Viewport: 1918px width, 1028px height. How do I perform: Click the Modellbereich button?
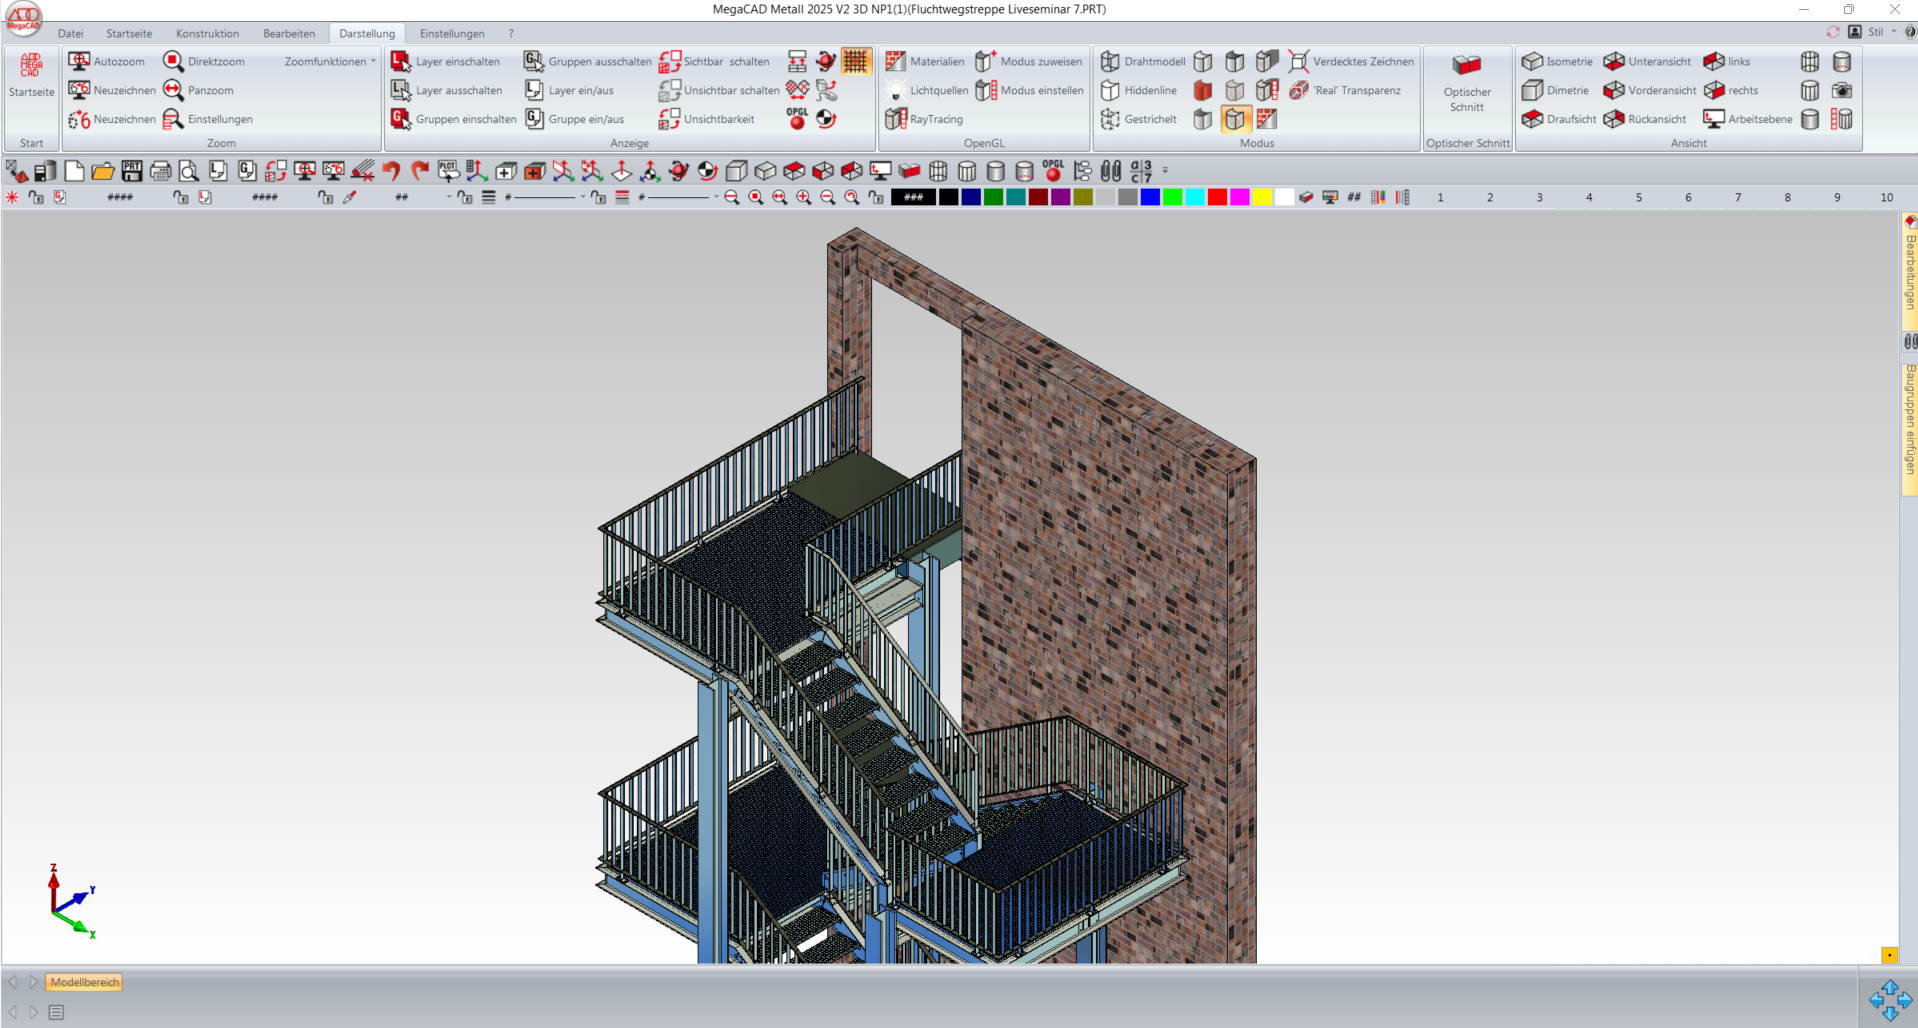click(85, 982)
